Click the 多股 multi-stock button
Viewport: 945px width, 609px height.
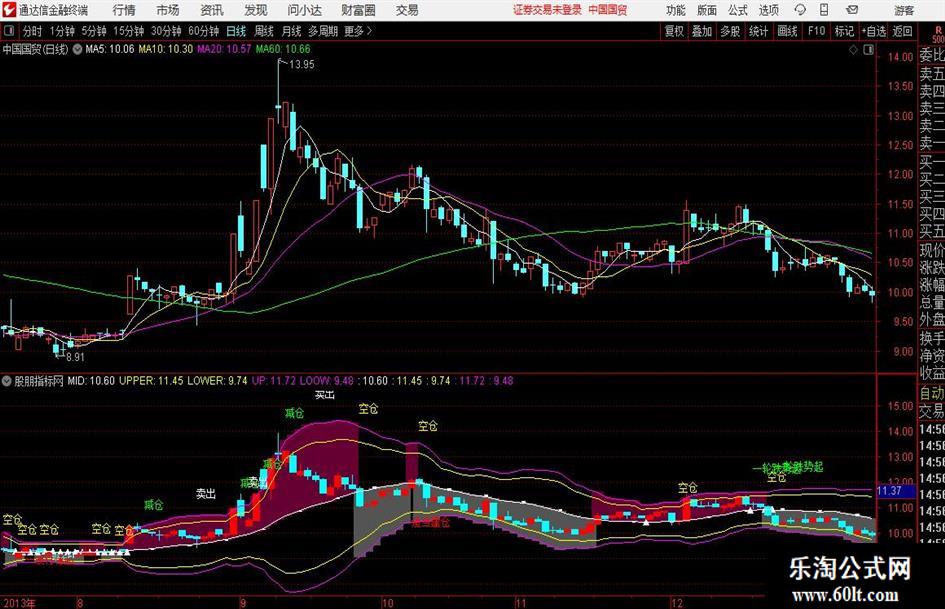[730, 31]
